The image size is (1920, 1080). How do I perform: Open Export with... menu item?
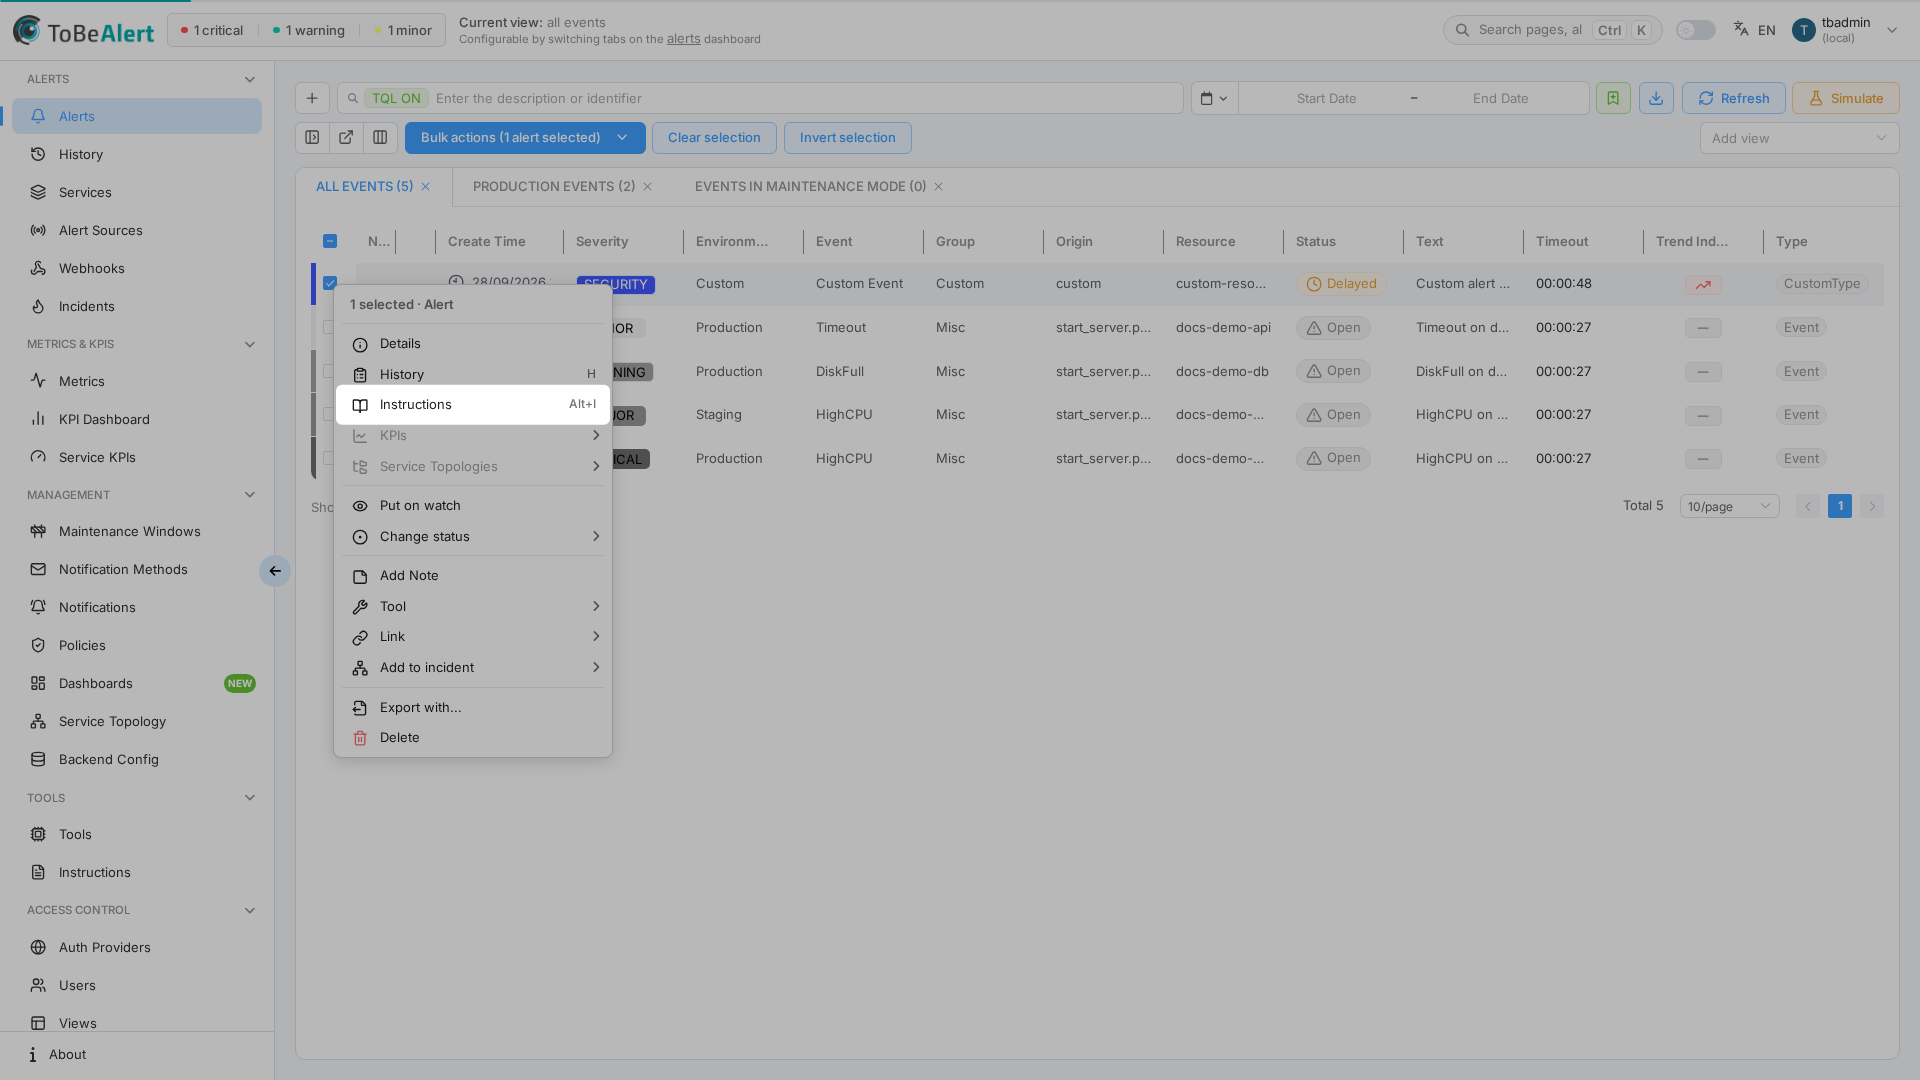pyautogui.click(x=473, y=708)
